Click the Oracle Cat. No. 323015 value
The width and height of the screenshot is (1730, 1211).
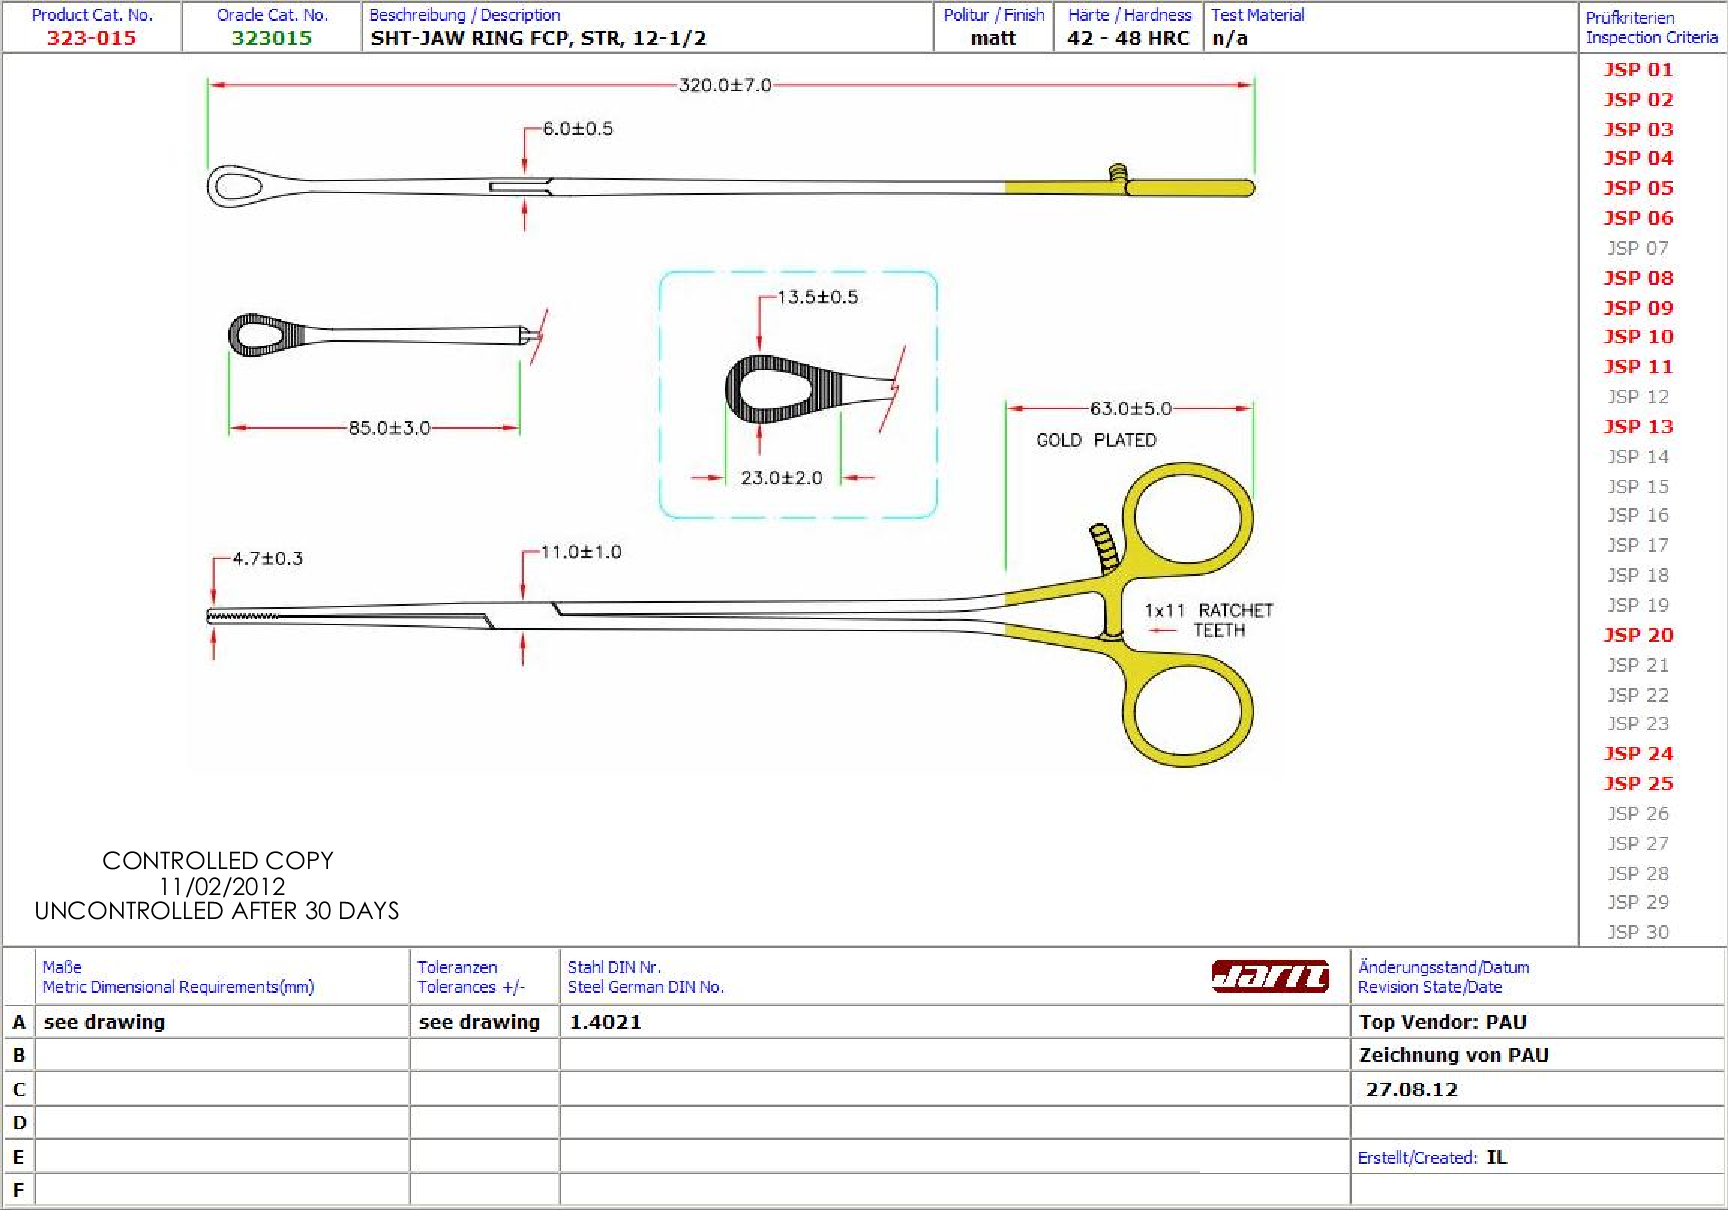pyautogui.click(x=272, y=39)
